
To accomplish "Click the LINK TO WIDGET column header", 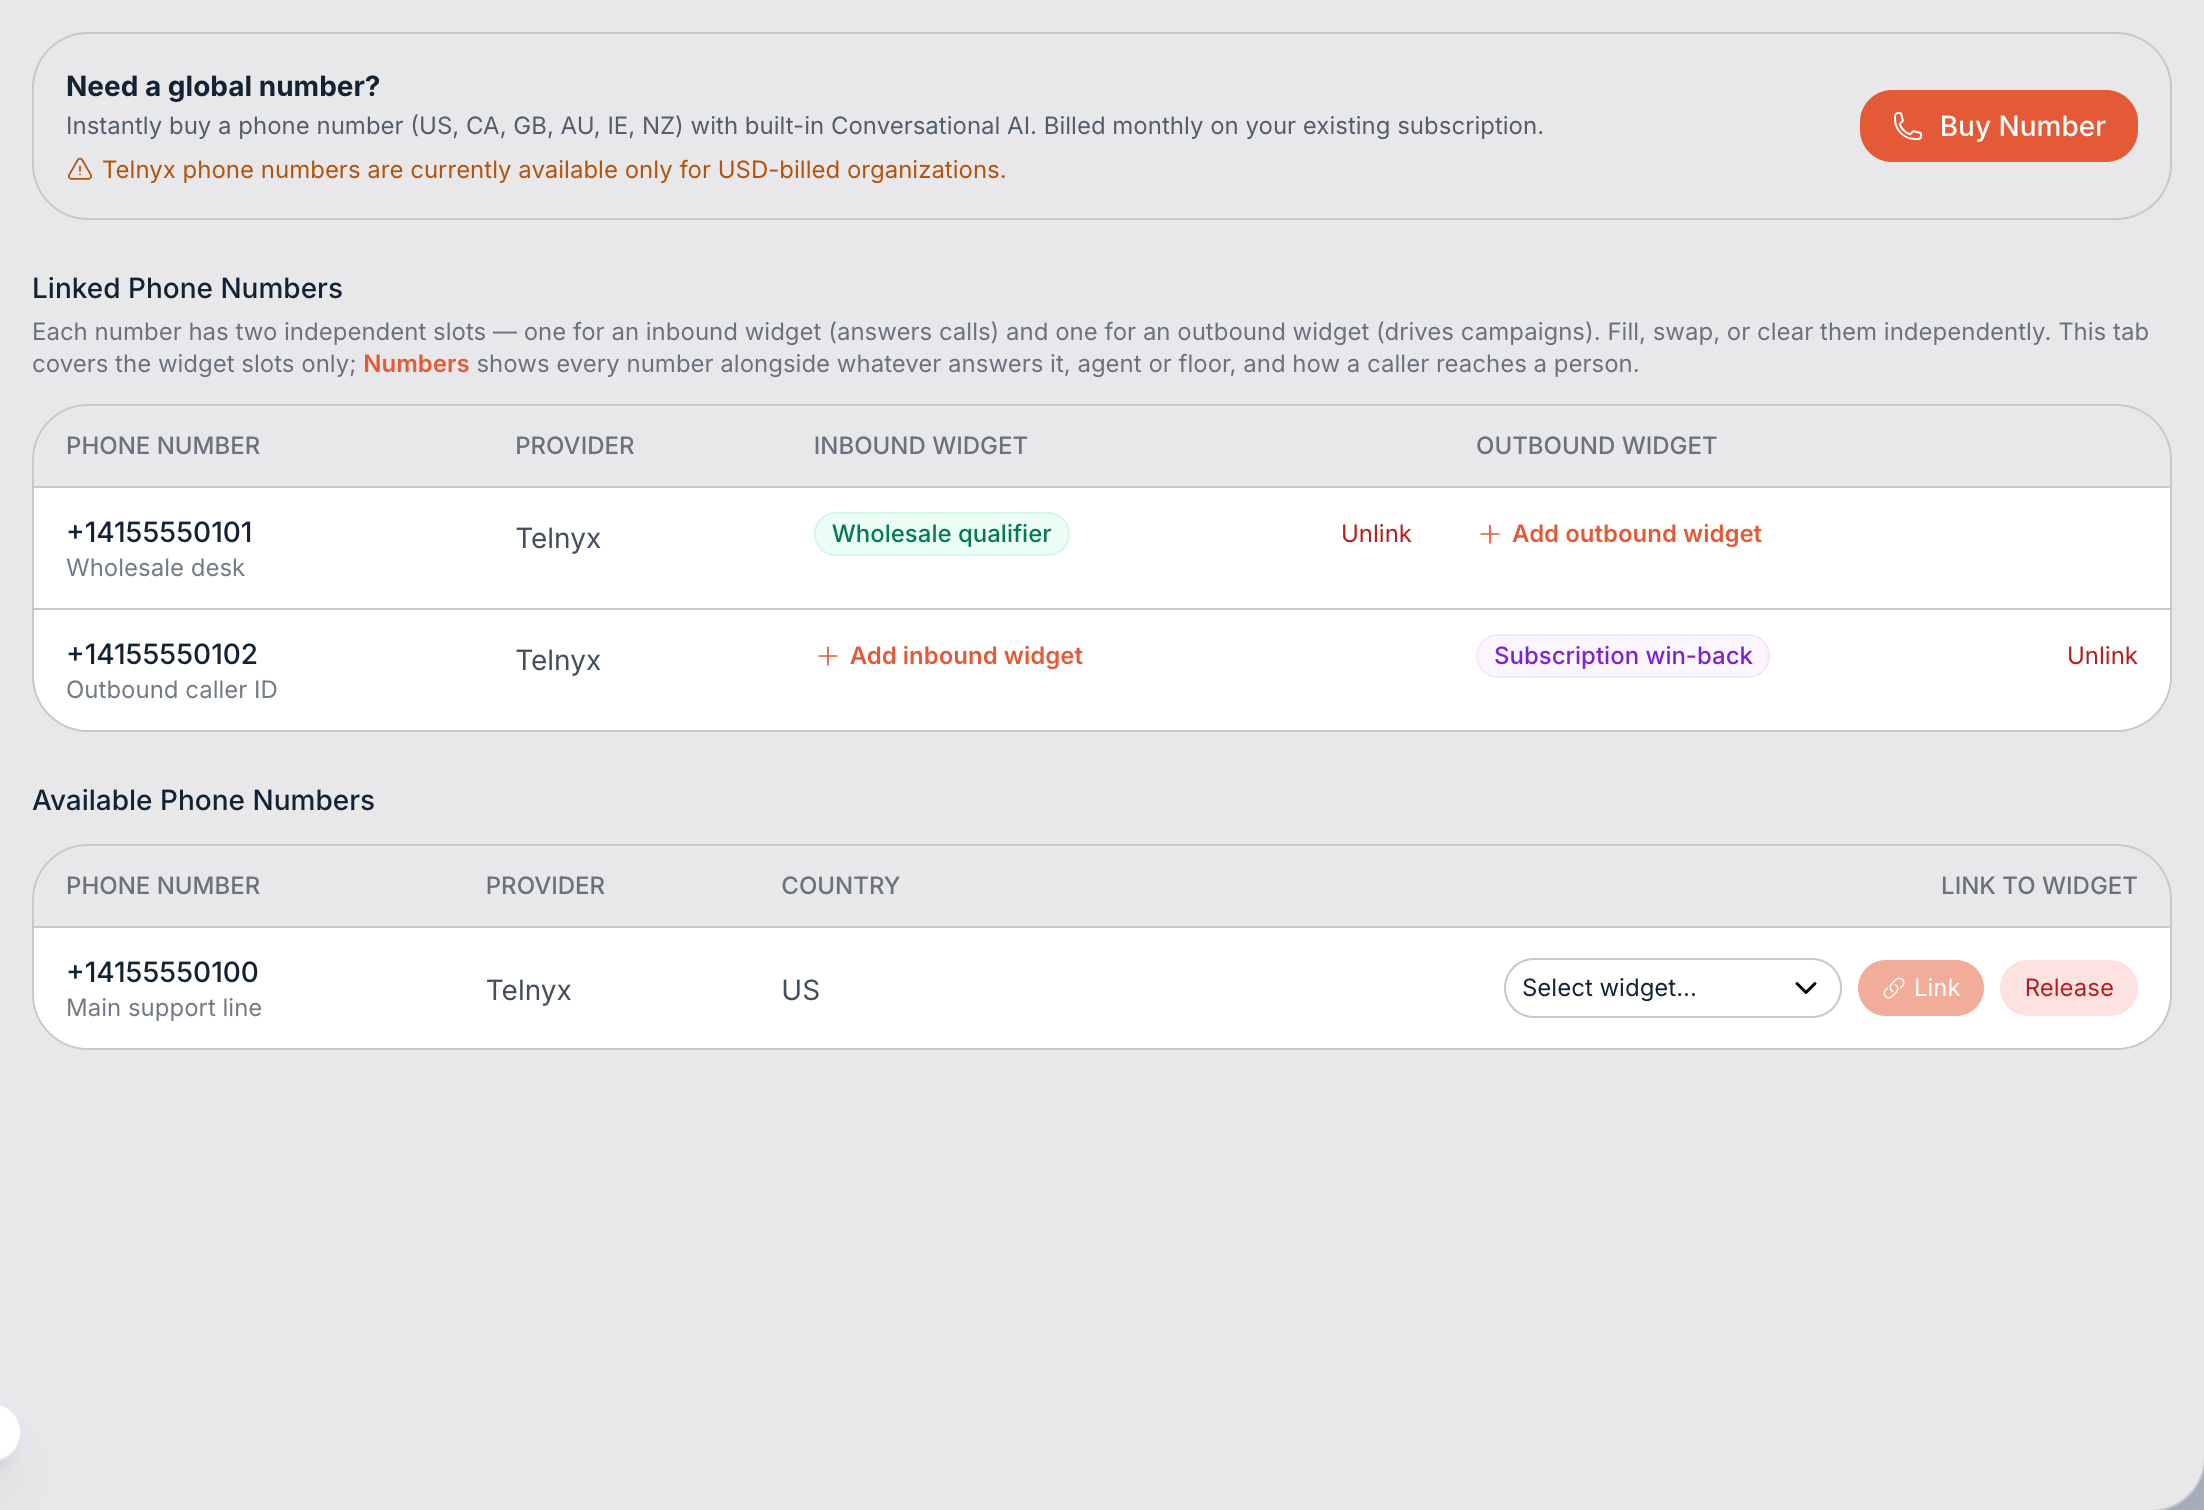I will 2039,886.
